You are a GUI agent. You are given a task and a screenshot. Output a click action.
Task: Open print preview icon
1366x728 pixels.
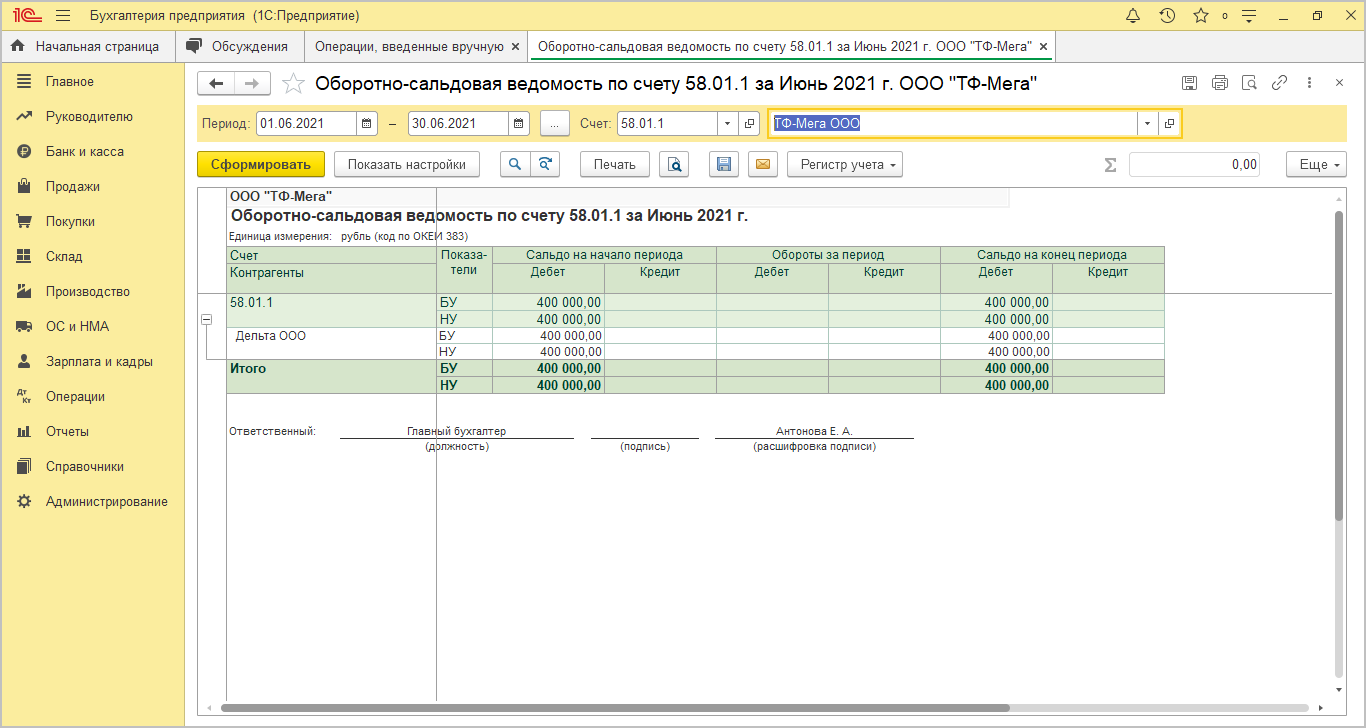point(675,165)
